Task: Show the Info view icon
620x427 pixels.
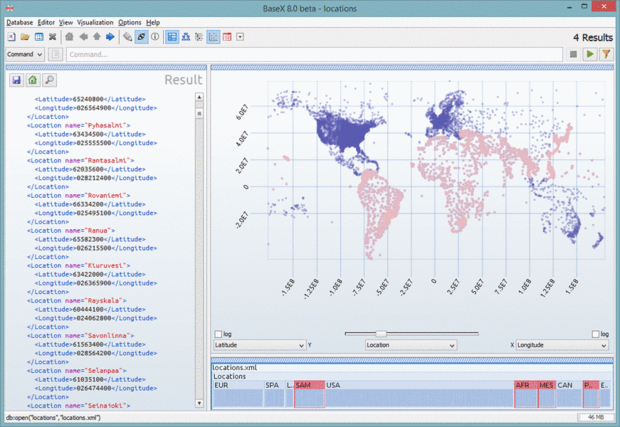Action: coord(155,37)
